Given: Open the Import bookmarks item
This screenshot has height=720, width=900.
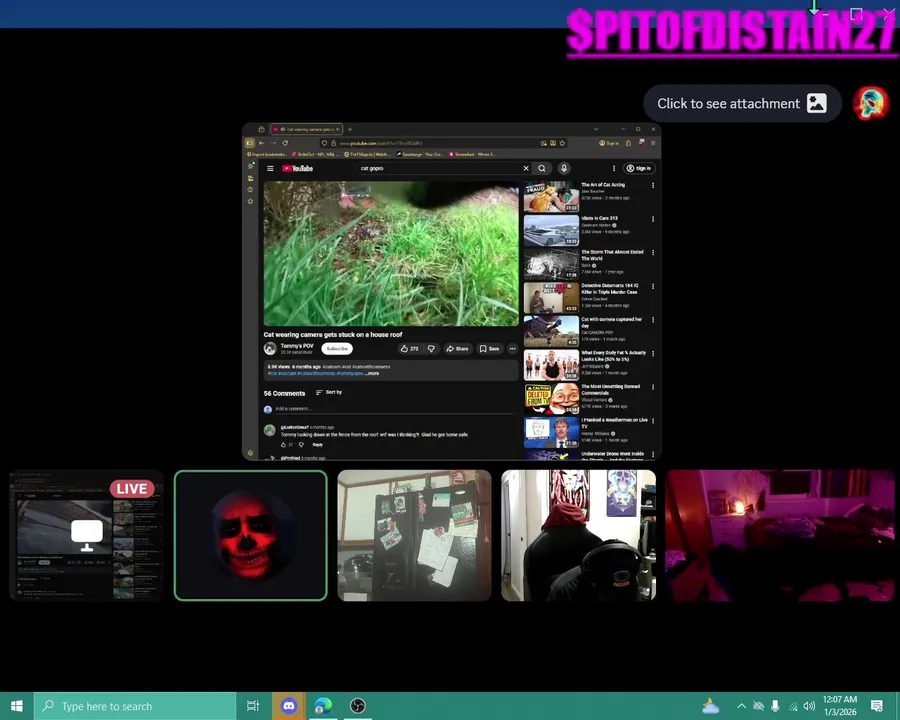Looking at the screenshot, I should tap(267, 154).
